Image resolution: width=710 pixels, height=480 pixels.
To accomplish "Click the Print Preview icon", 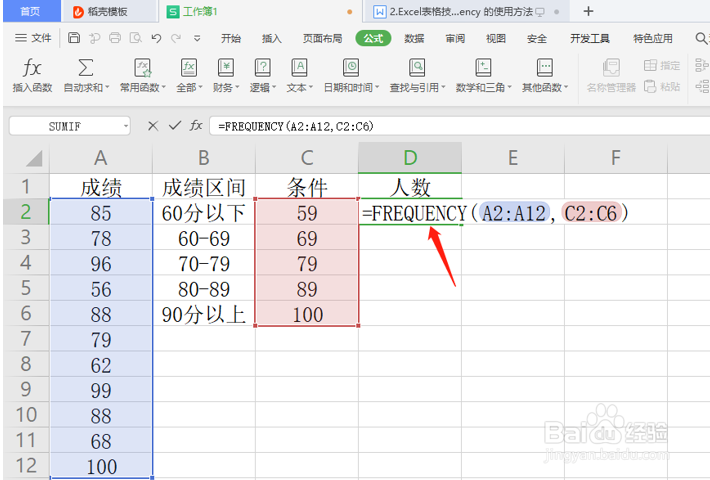I will pyautogui.click(x=135, y=38).
